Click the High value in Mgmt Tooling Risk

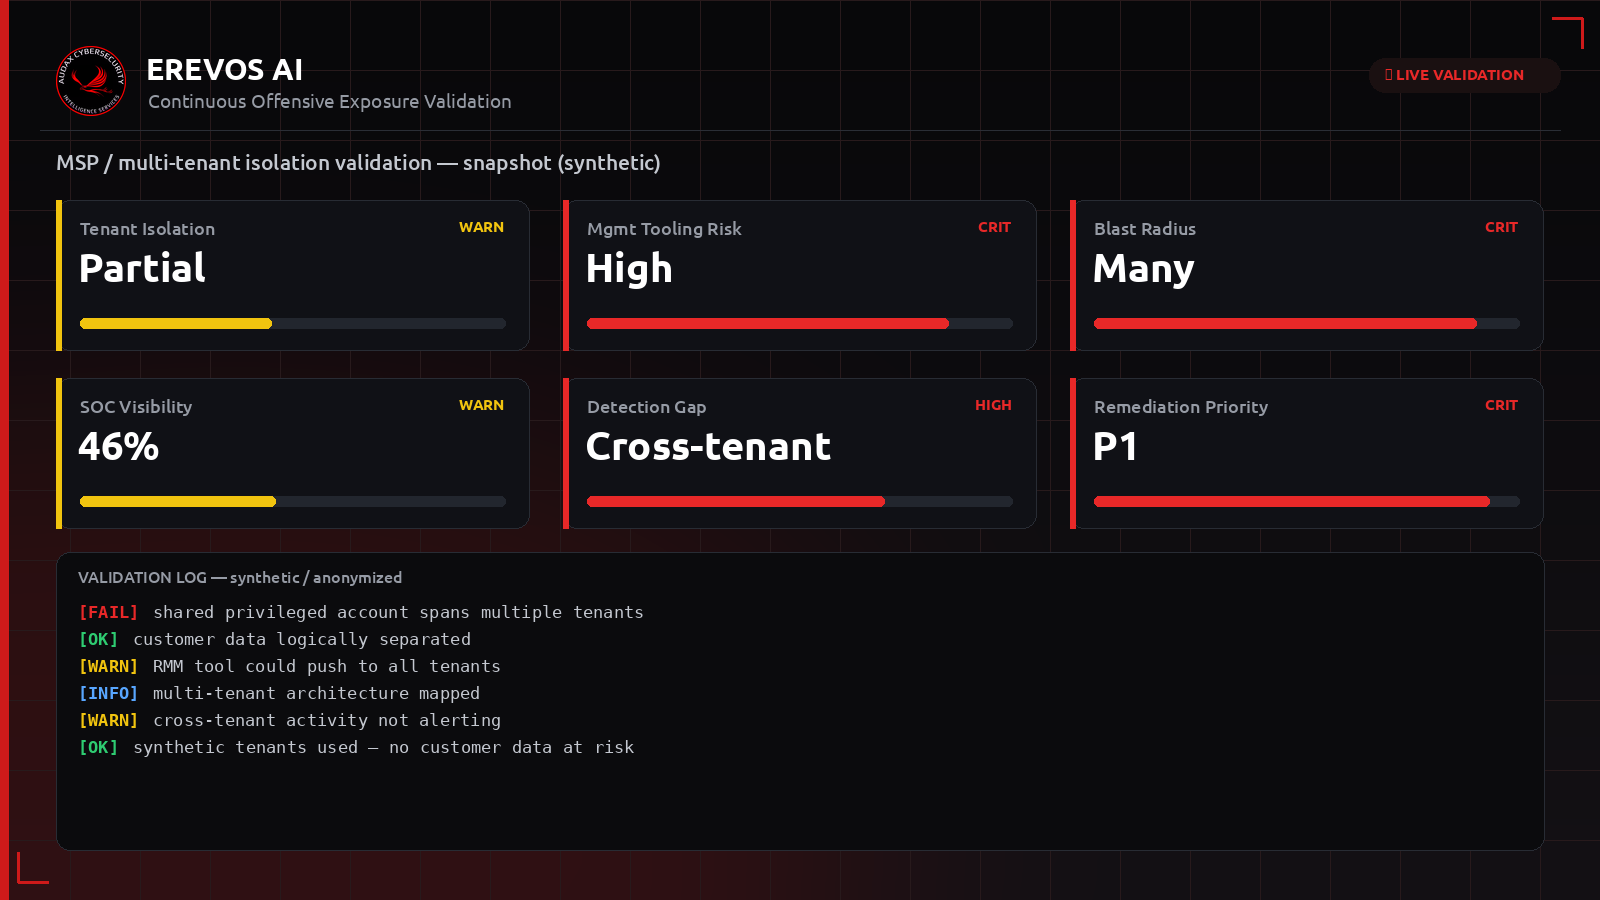[x=629, y=269]
